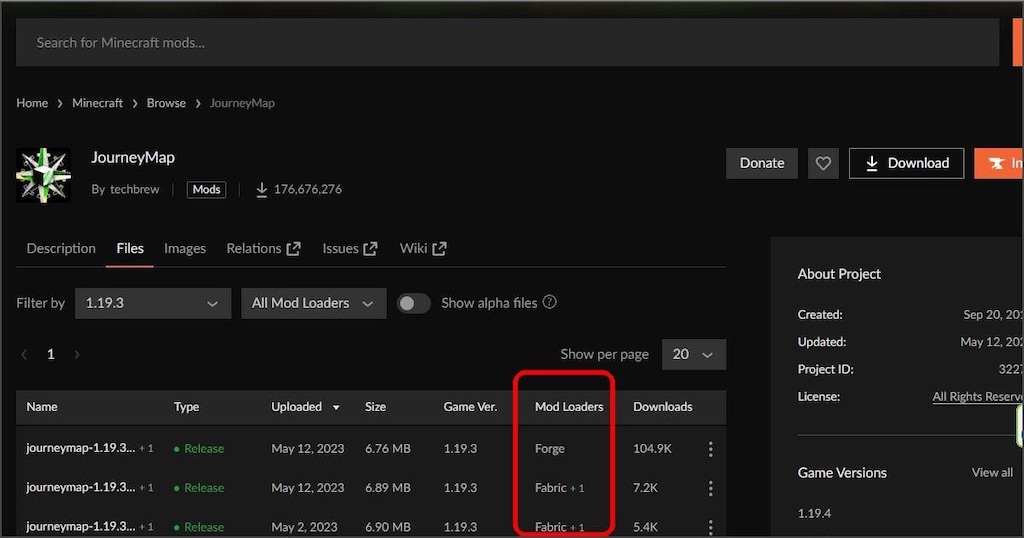
Task: Open the three-dot menu for the Forge file row
Action: point(711,449)
